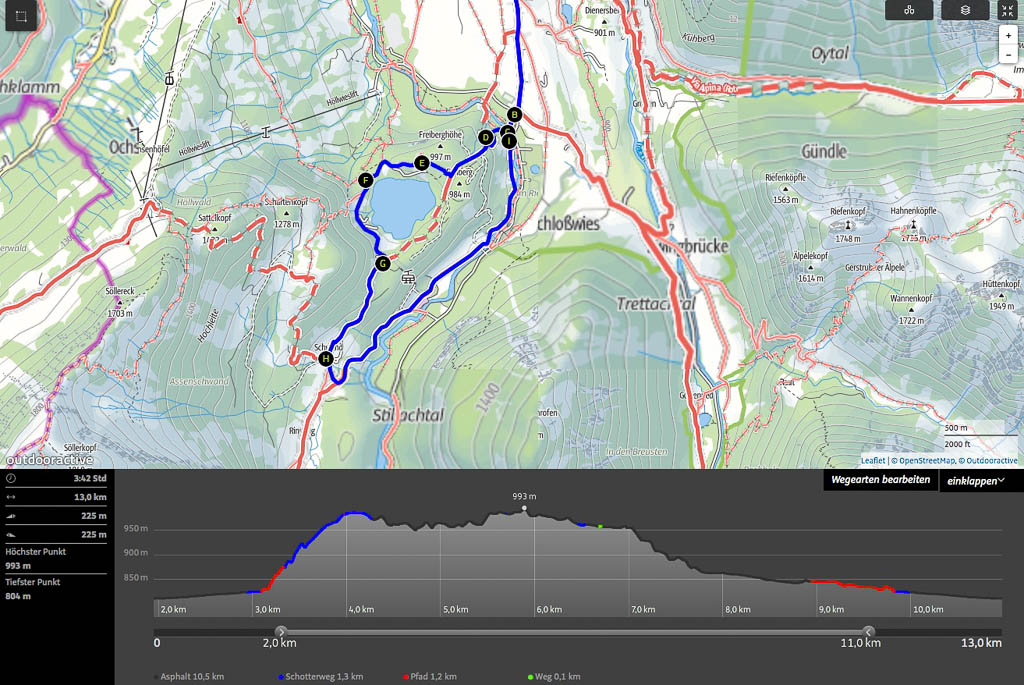Screen dimensions: 1024x685
Task: Zoom in the map with plus
Action: 1008,35
